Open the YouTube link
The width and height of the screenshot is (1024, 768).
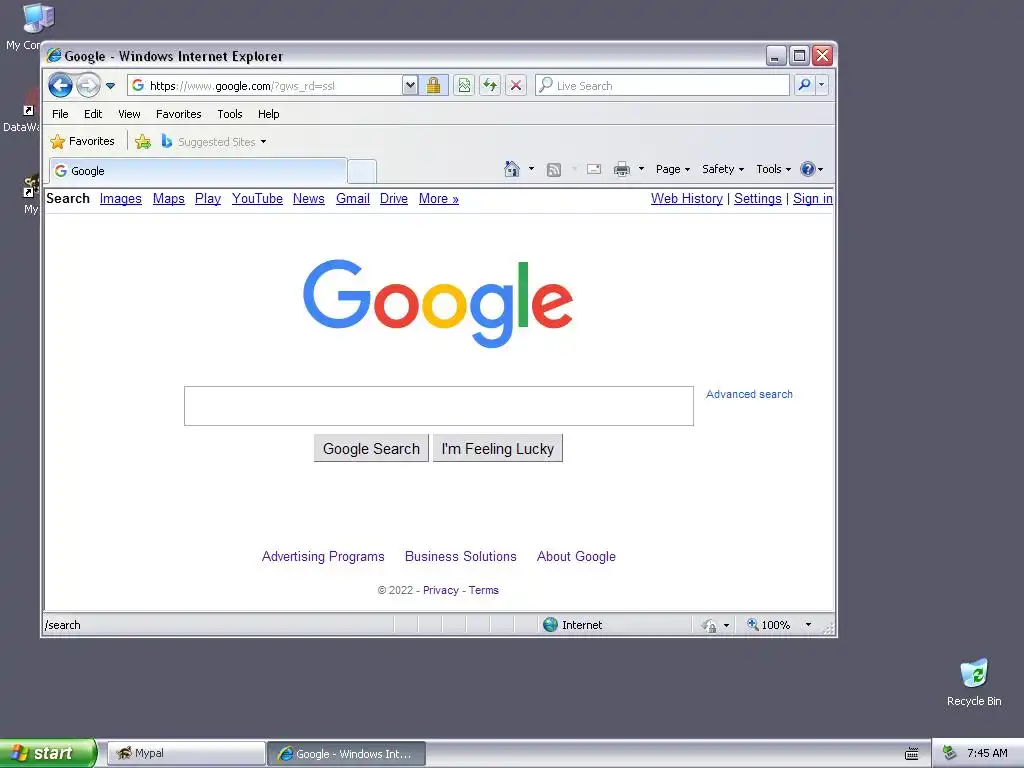257,199
